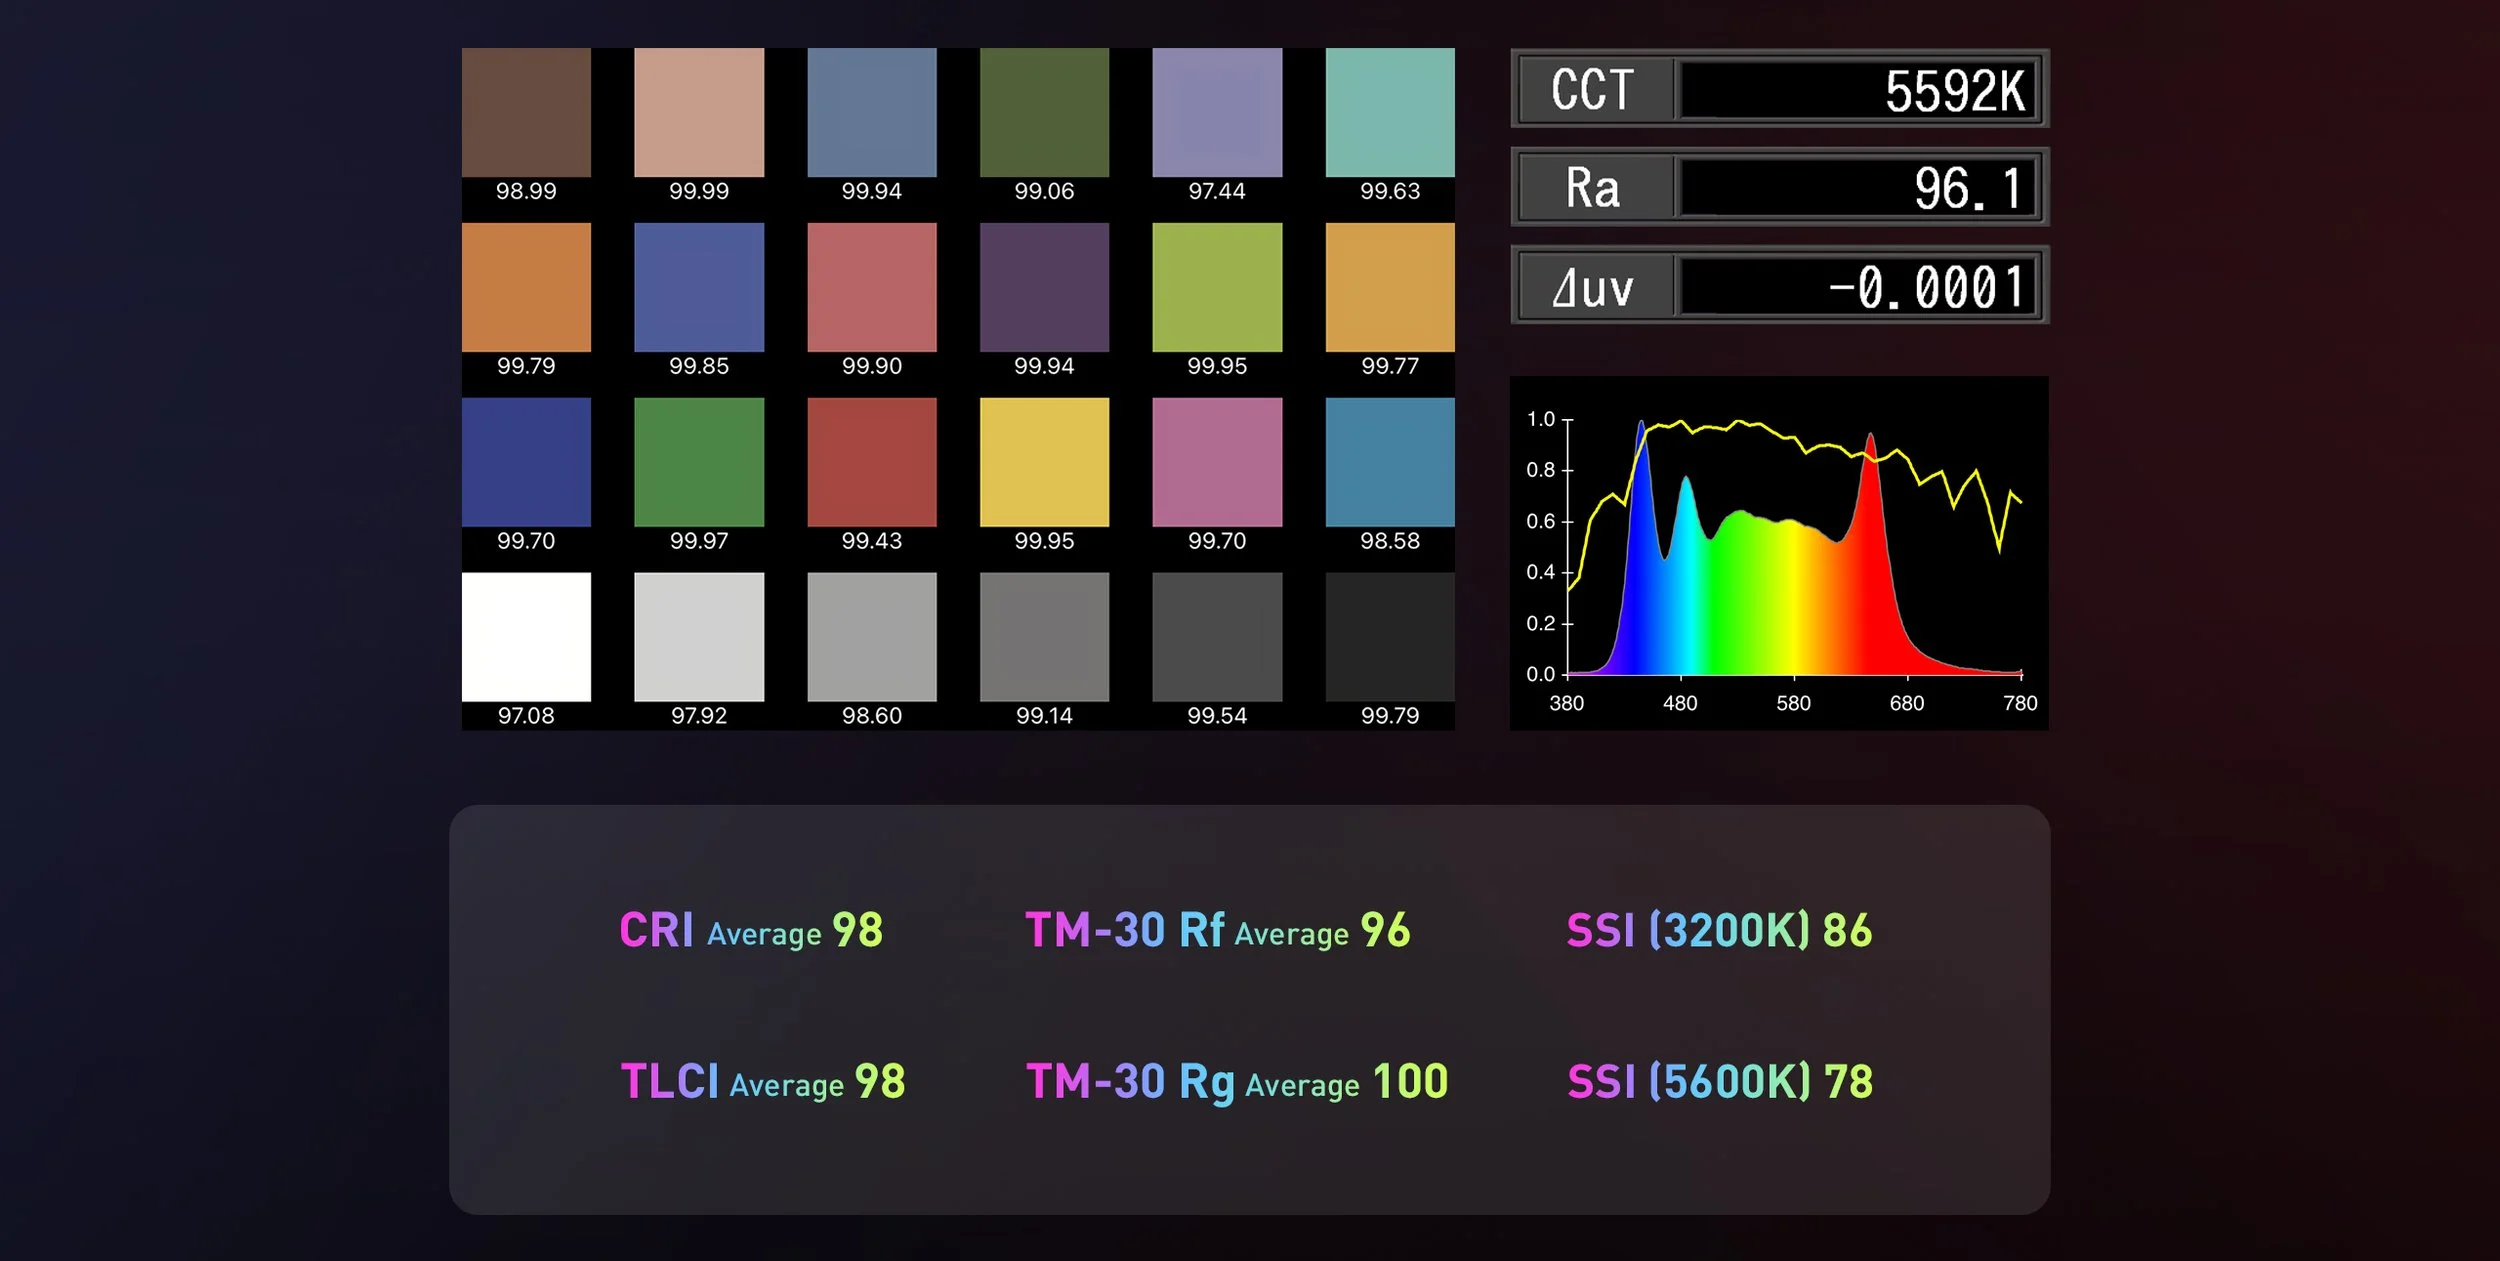Select the blue-gray swatch with 99.94 score
Image resolution: width=2500 pixels, height=1261 pixels.
click(x=871, y=110)
